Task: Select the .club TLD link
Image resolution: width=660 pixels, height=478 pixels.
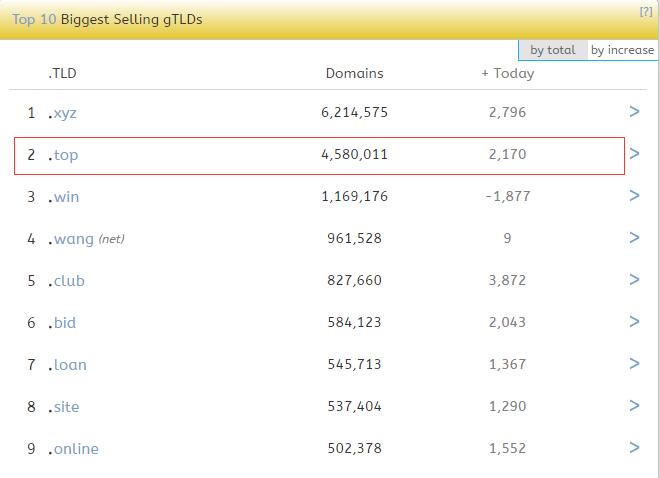Action: pos(69,281)
